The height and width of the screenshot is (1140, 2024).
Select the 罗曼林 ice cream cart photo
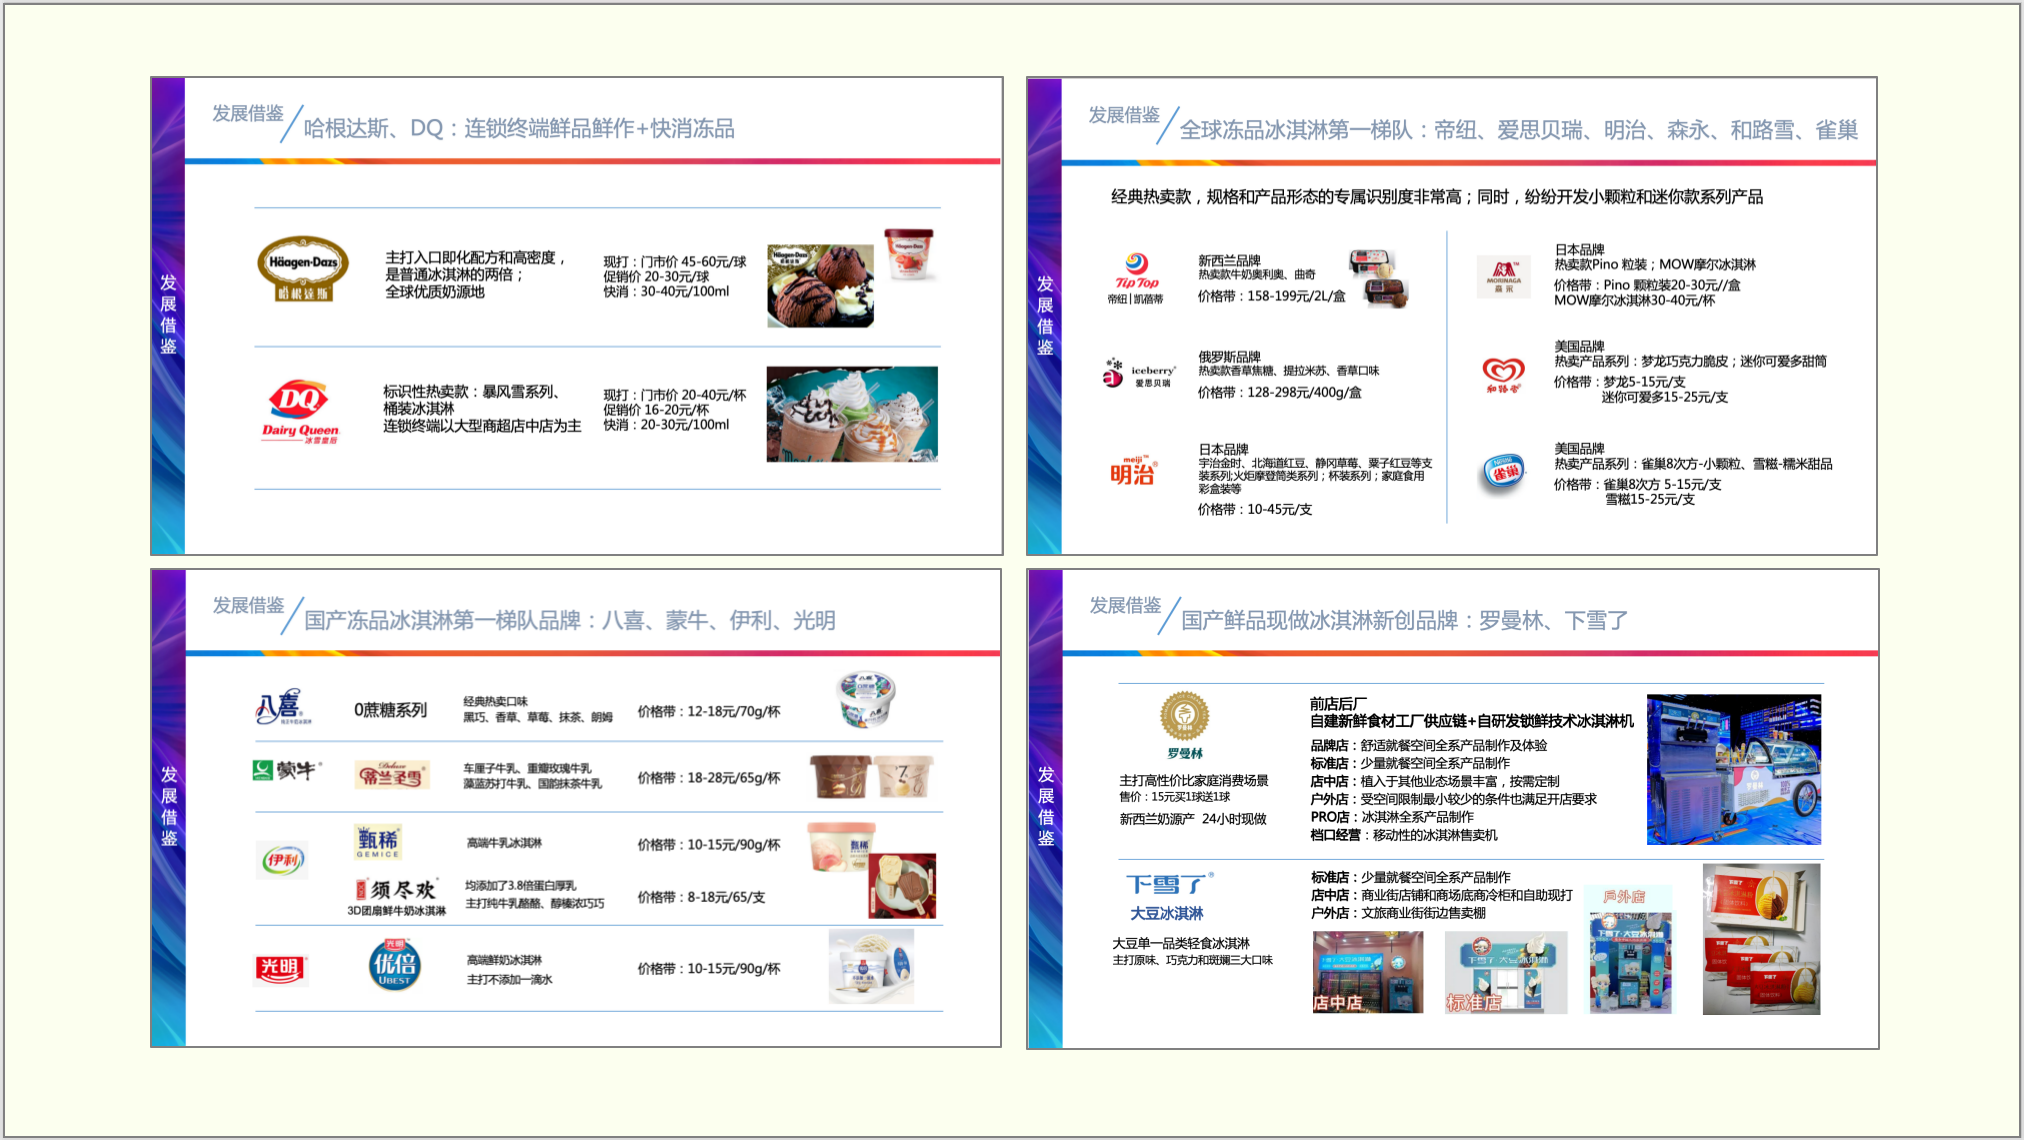coord(1733,769)
